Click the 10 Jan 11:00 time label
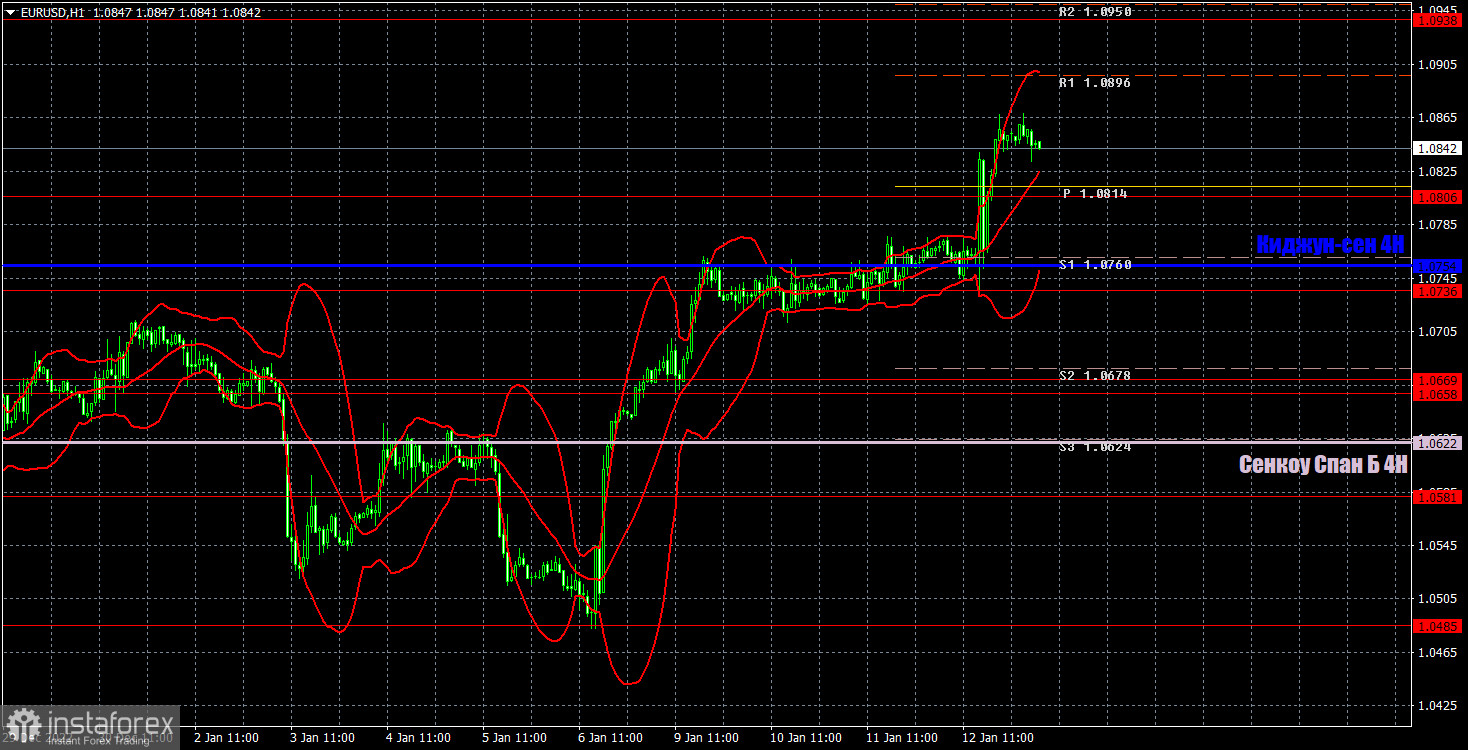 [x=805, y=738]
